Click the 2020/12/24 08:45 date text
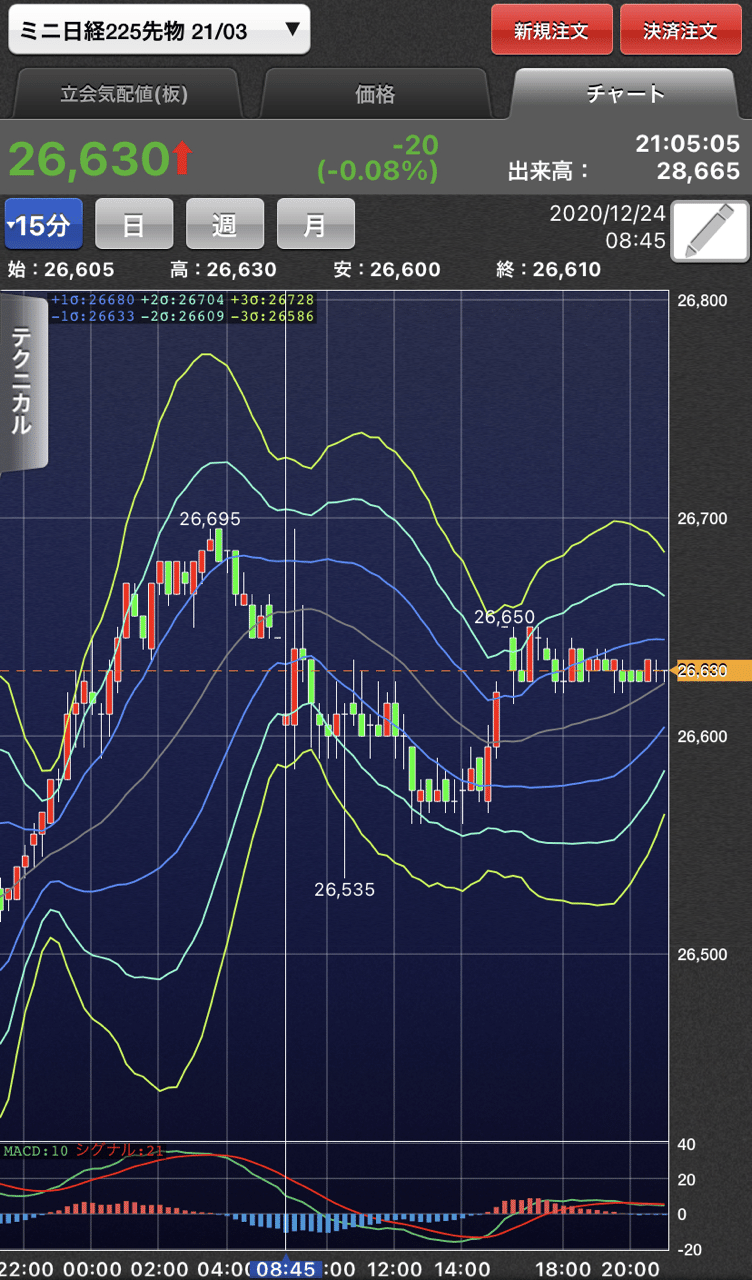The height and width of the screenshot is (1280, 752). tap(607, 227)
